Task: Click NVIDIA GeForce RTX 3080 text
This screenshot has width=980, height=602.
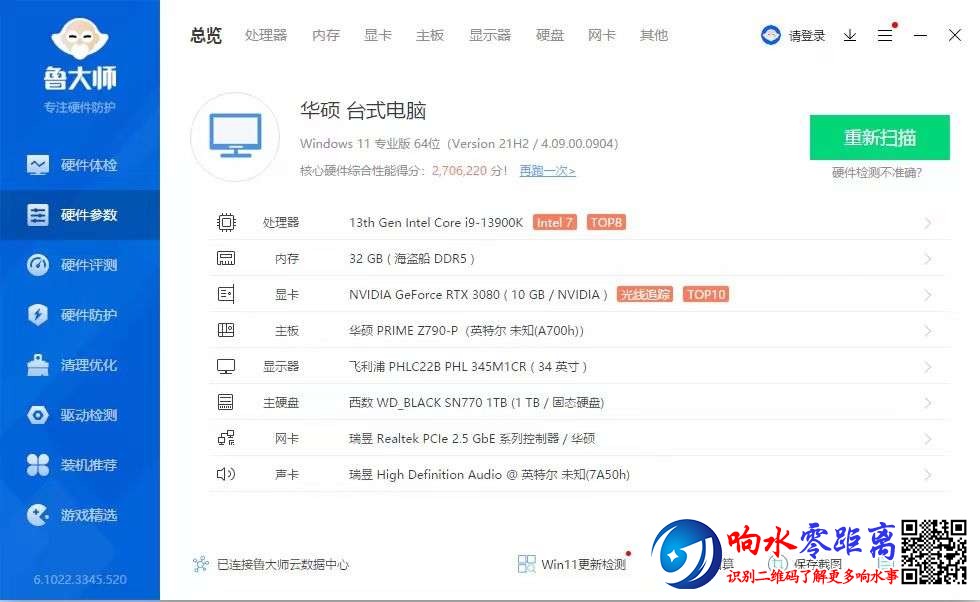Action: point(424,294)
